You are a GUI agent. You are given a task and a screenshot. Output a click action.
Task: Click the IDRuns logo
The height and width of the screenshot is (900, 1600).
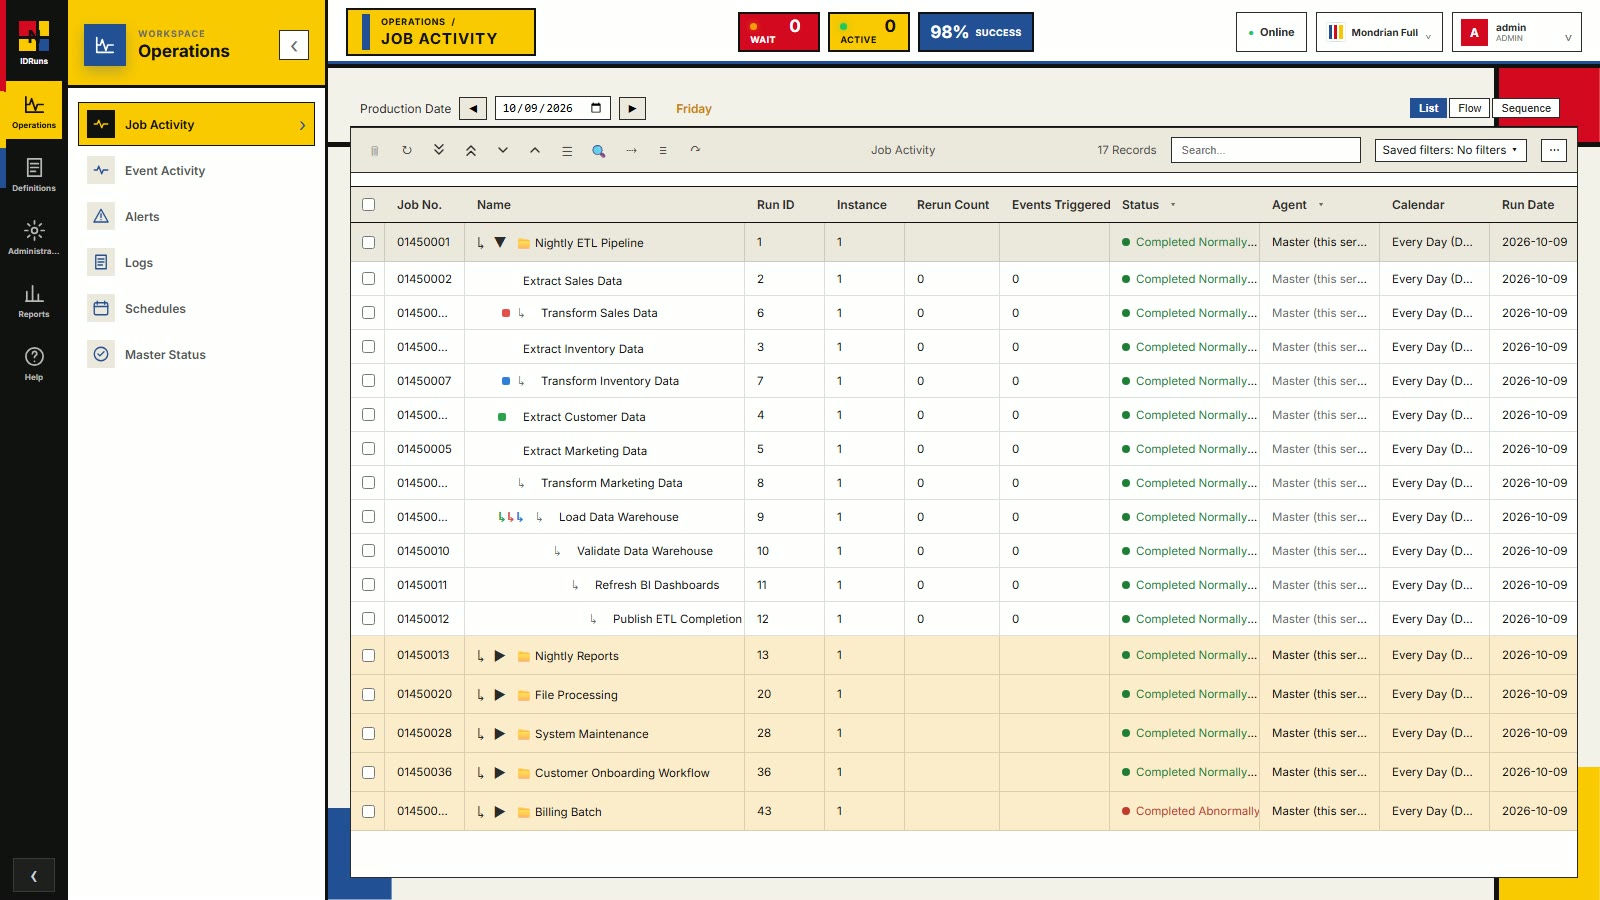(34, 42)
